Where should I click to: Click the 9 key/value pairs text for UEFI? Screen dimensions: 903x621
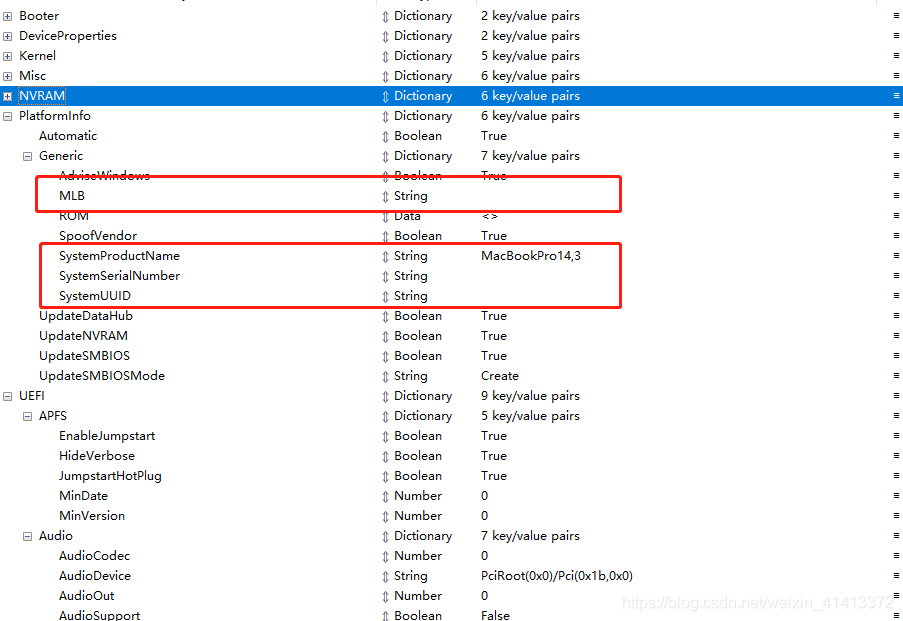click(x=530, y=396)
